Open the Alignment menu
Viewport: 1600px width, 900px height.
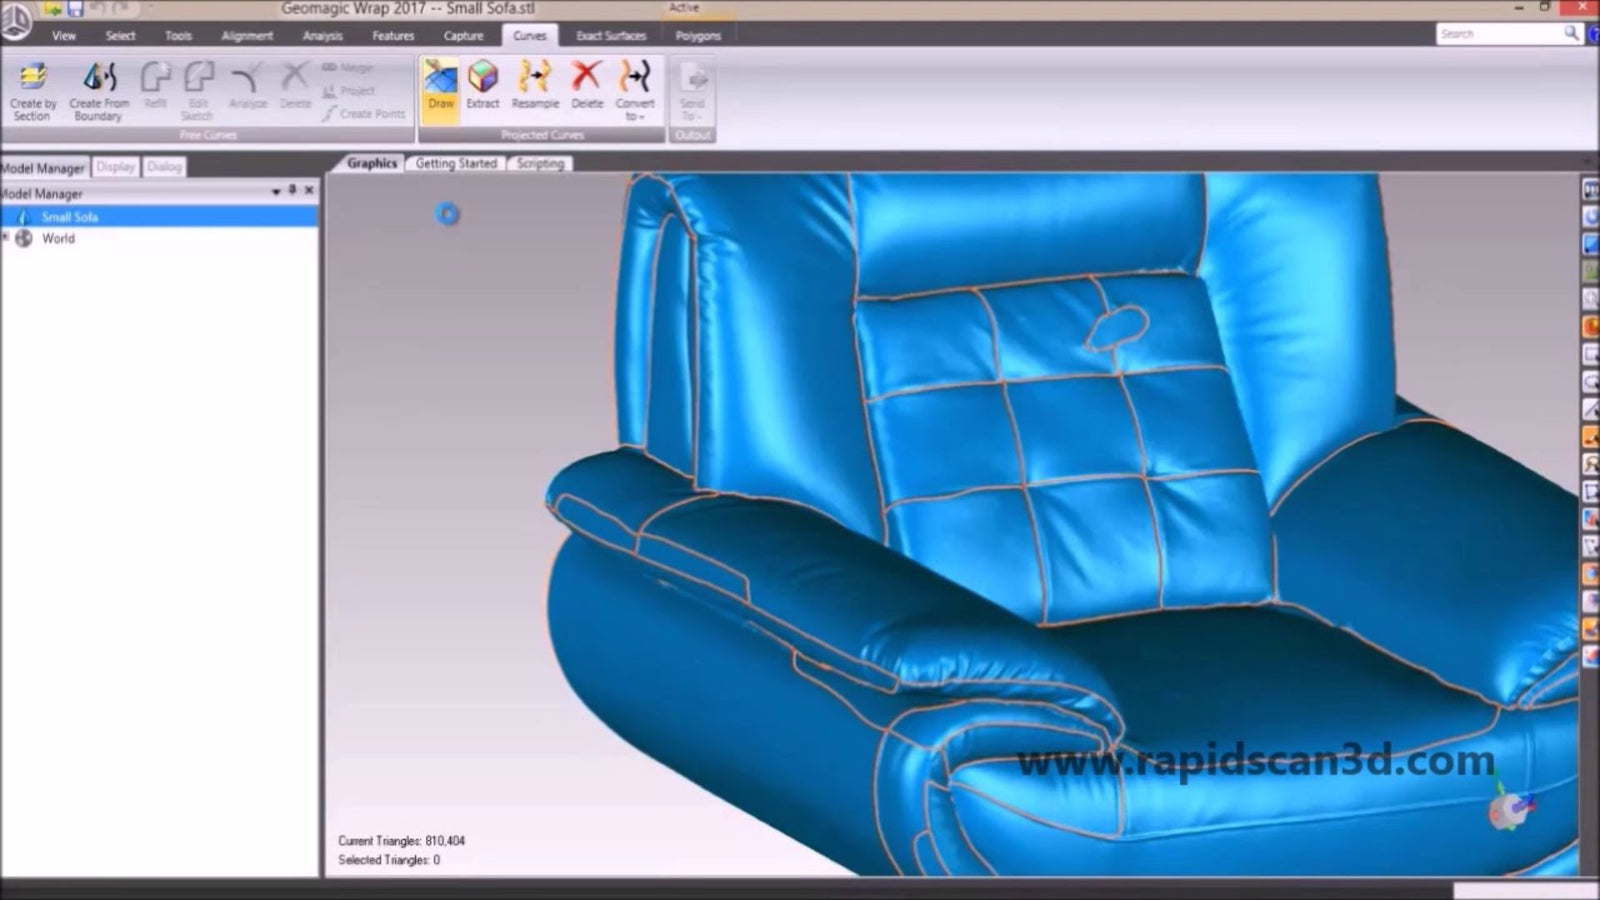coord(247,35)
